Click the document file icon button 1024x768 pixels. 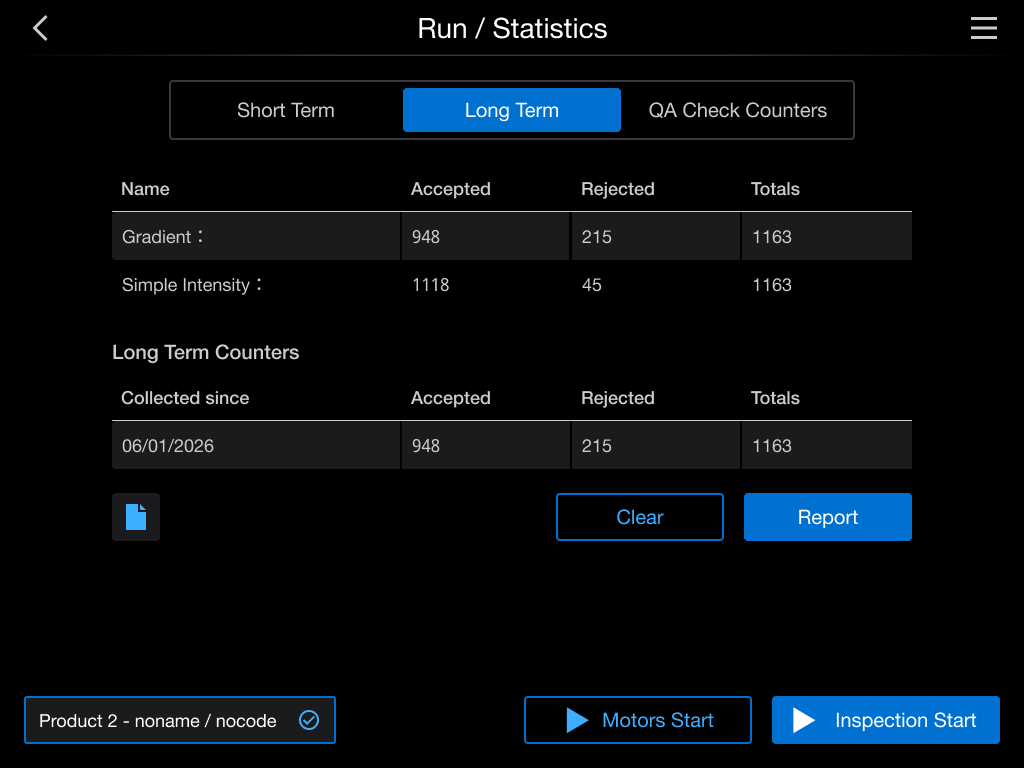(136, 517)
